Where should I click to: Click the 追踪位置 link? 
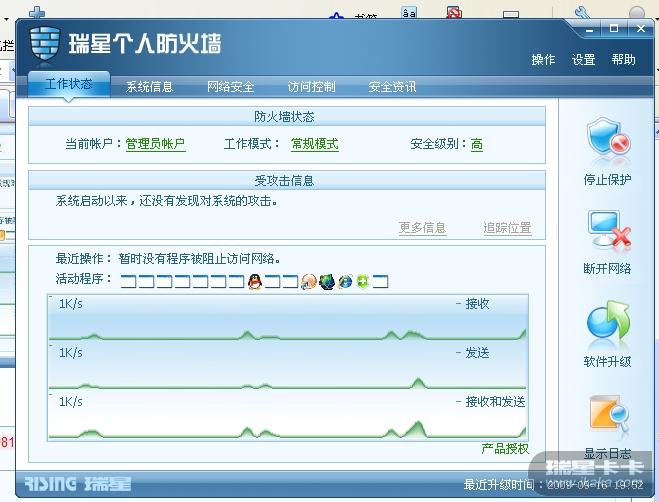point(507,228)
